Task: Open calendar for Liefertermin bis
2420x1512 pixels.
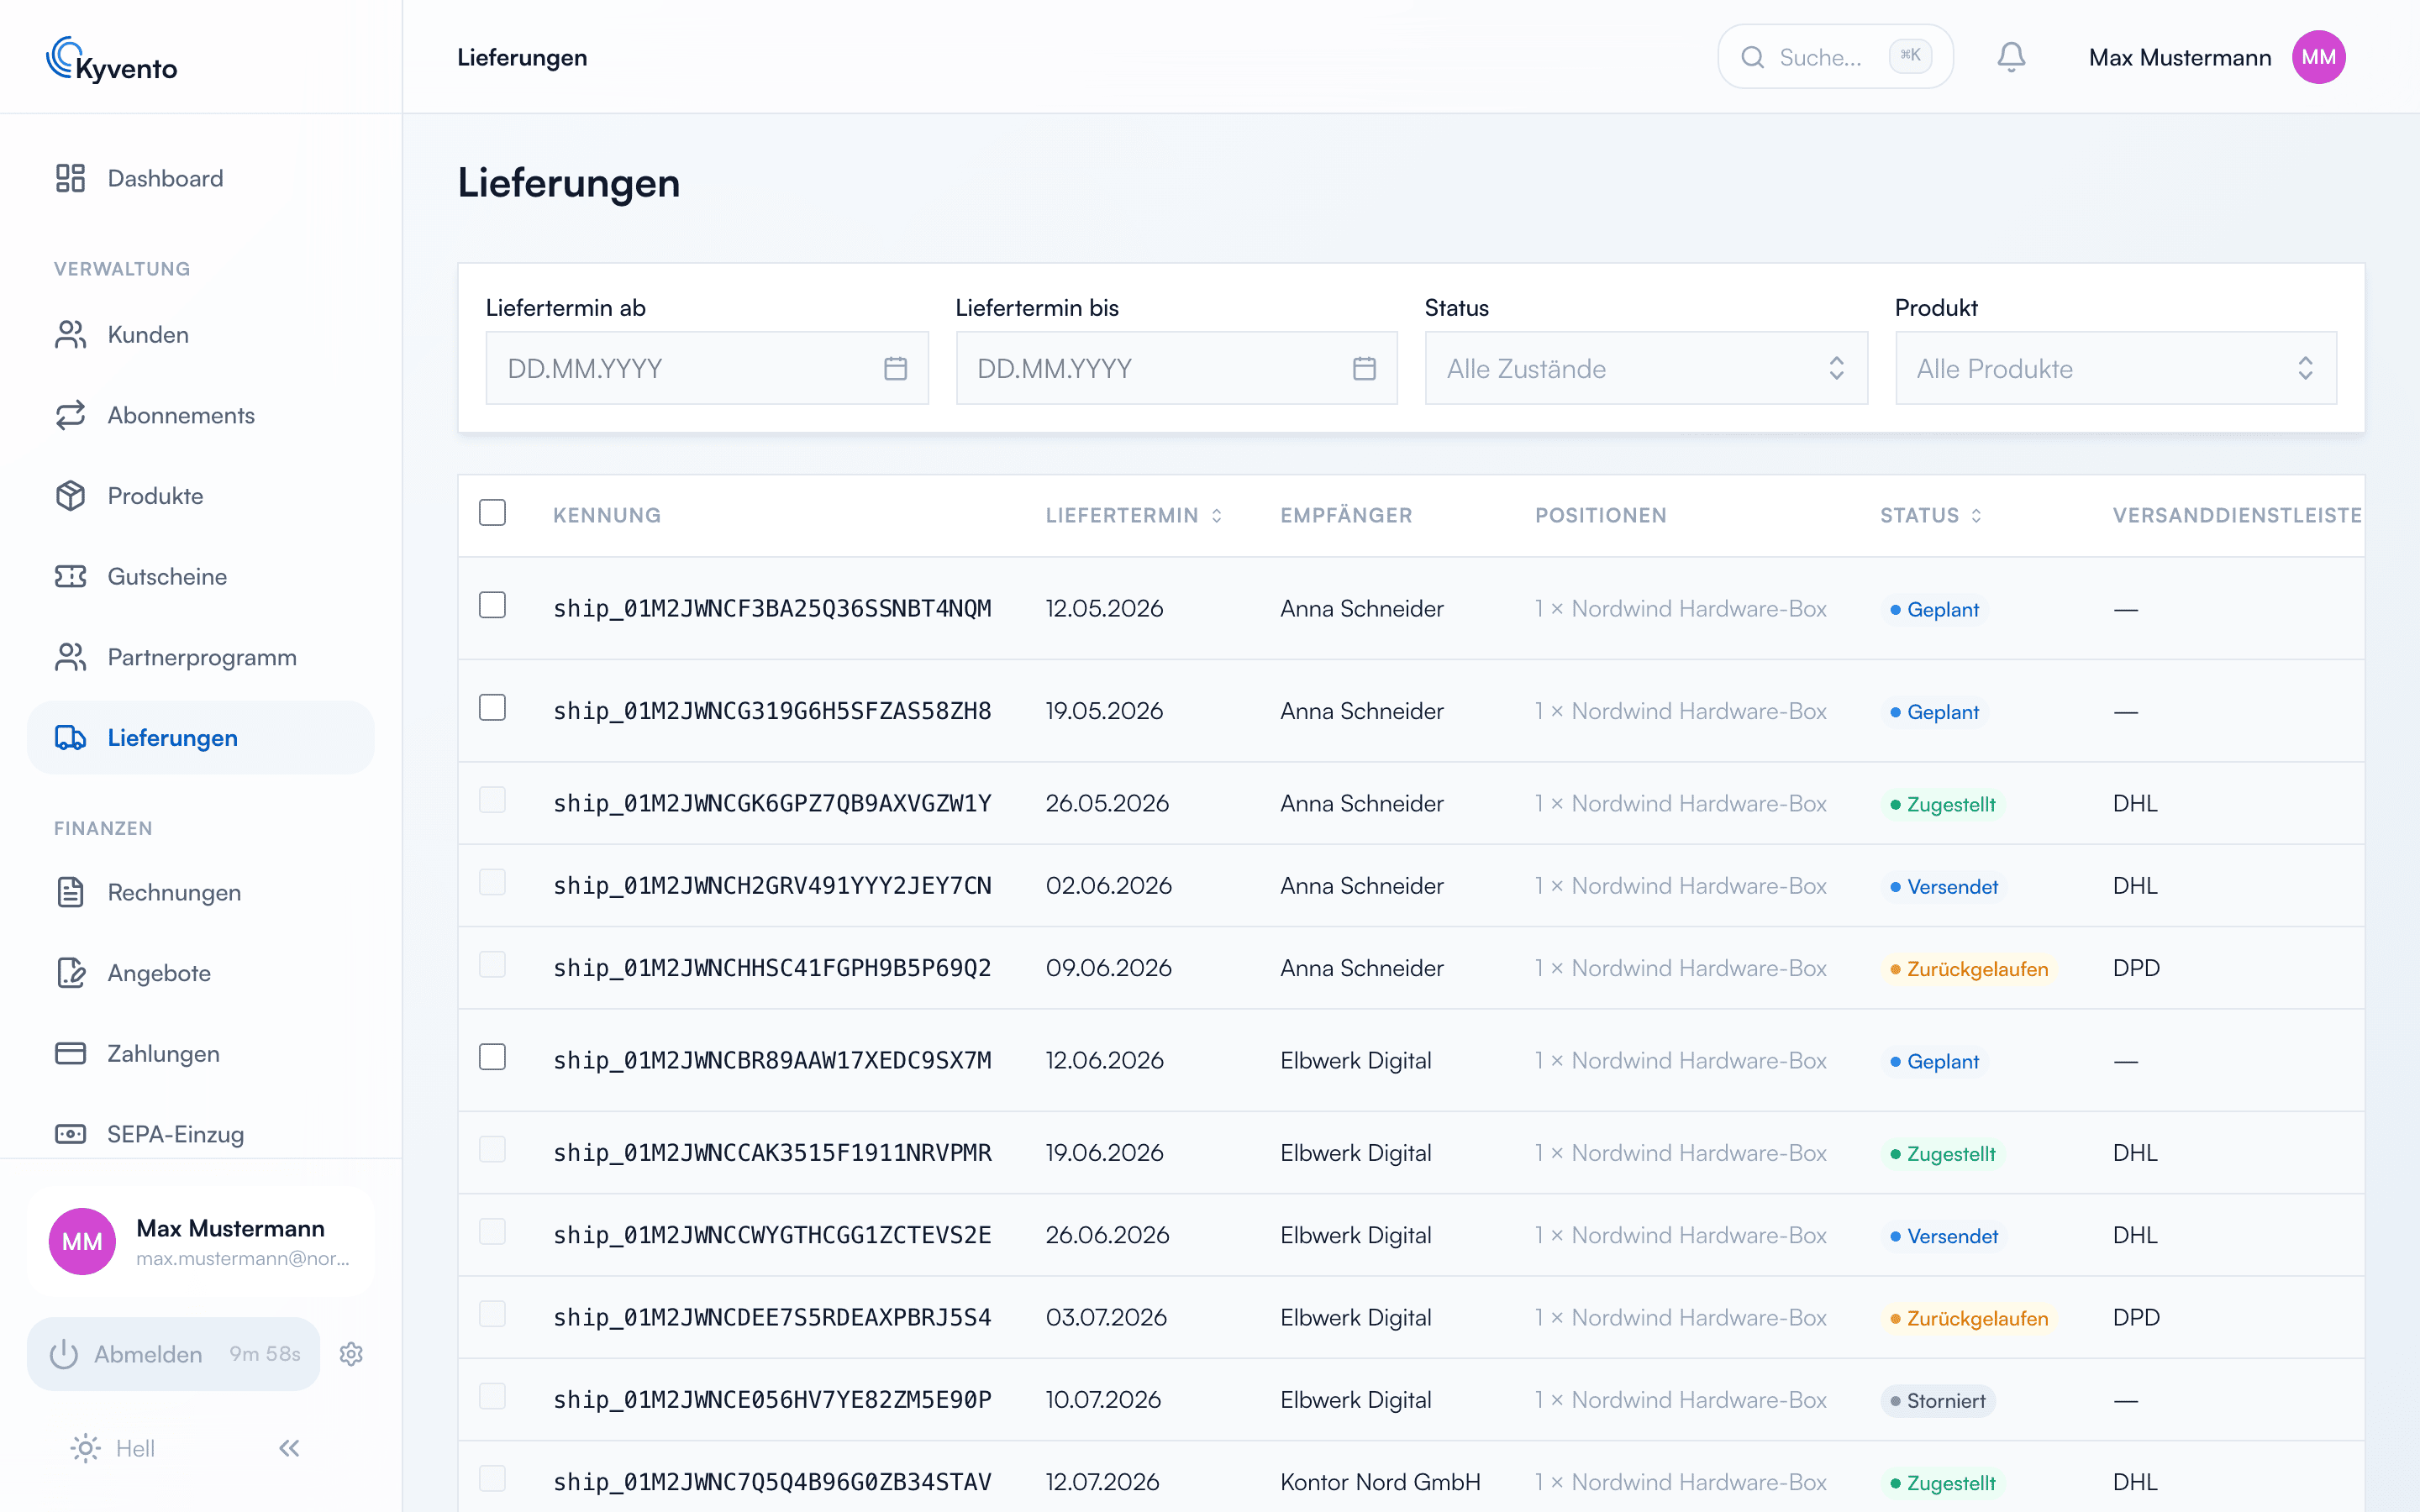Action: point(1364,368)
